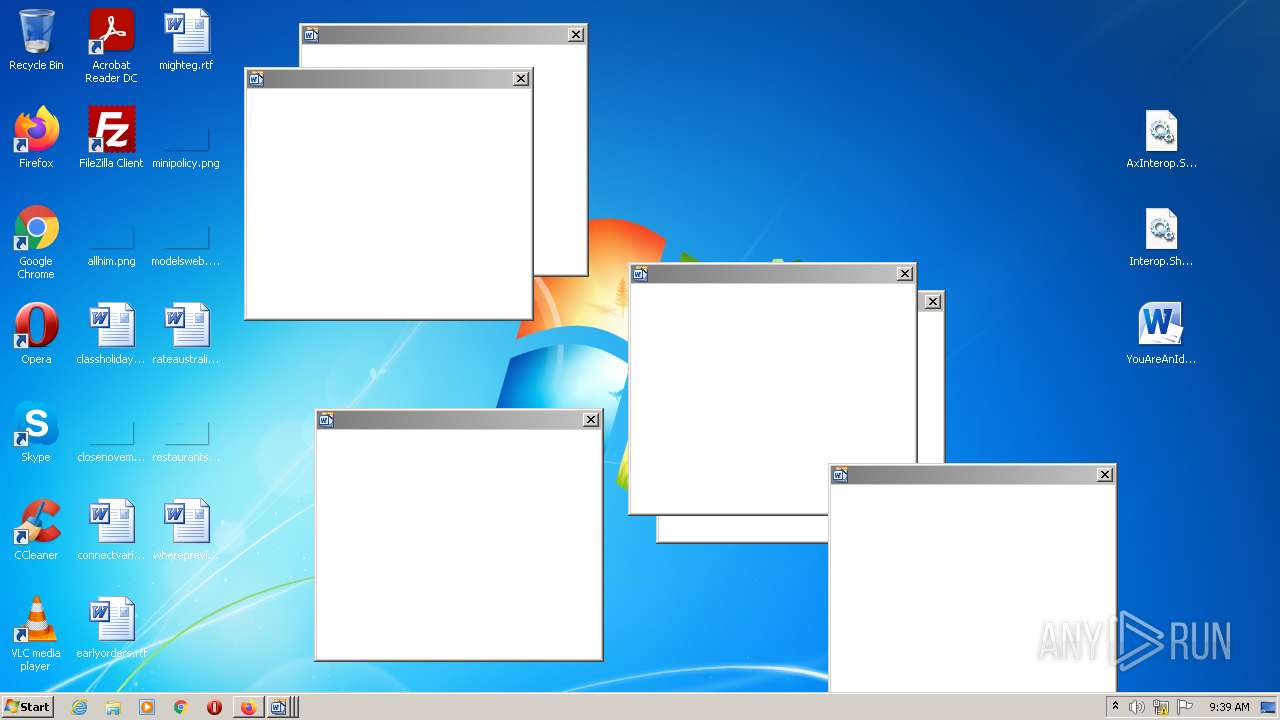Launch Skype from the desktop

36,432
